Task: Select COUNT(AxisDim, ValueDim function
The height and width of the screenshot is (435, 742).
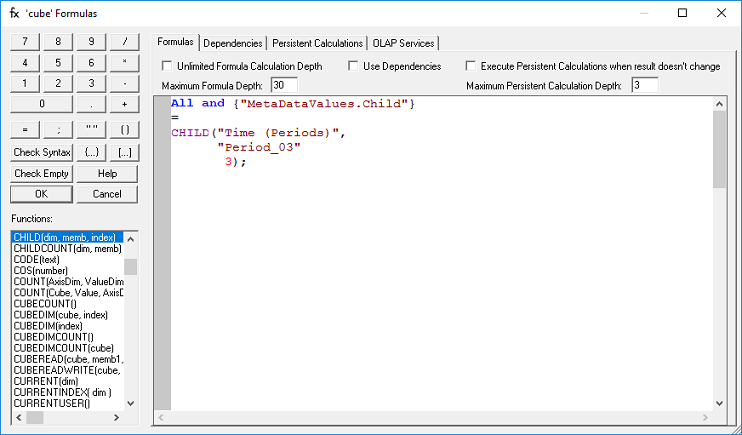Action: point(67,282)
